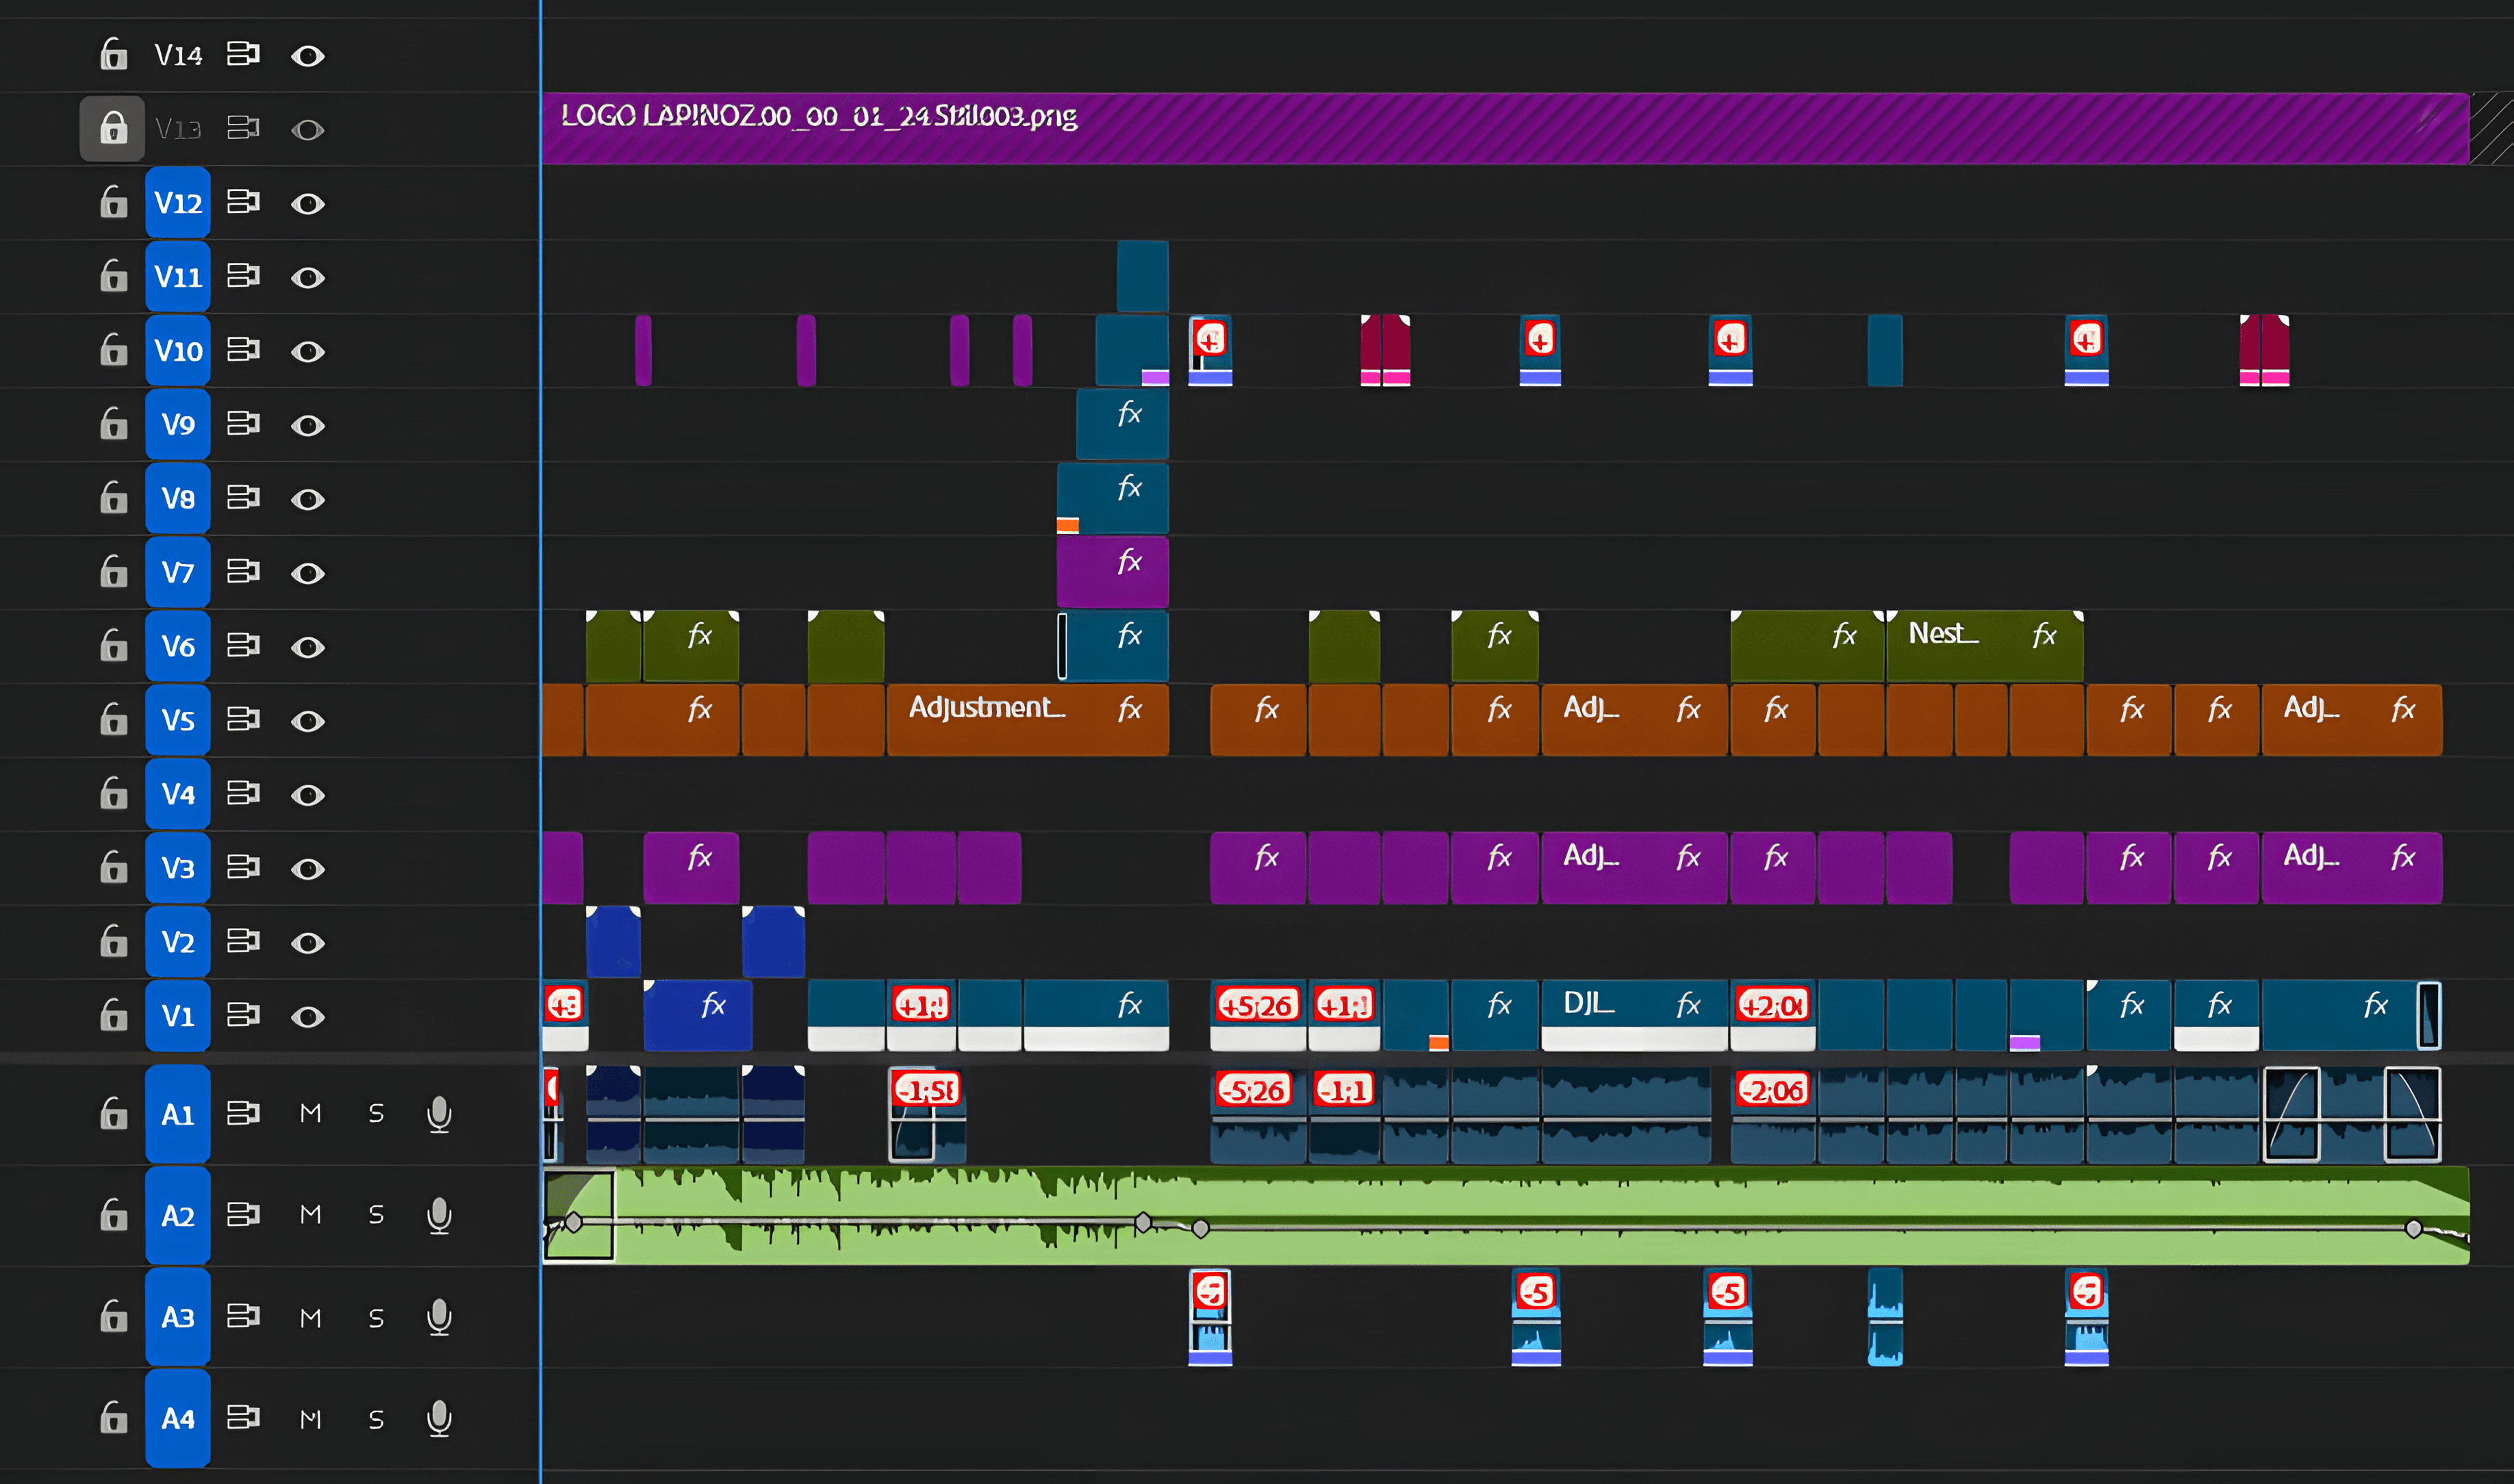Select the green music clip on A2
2514x1484 pixels.
(1505, 1215)
